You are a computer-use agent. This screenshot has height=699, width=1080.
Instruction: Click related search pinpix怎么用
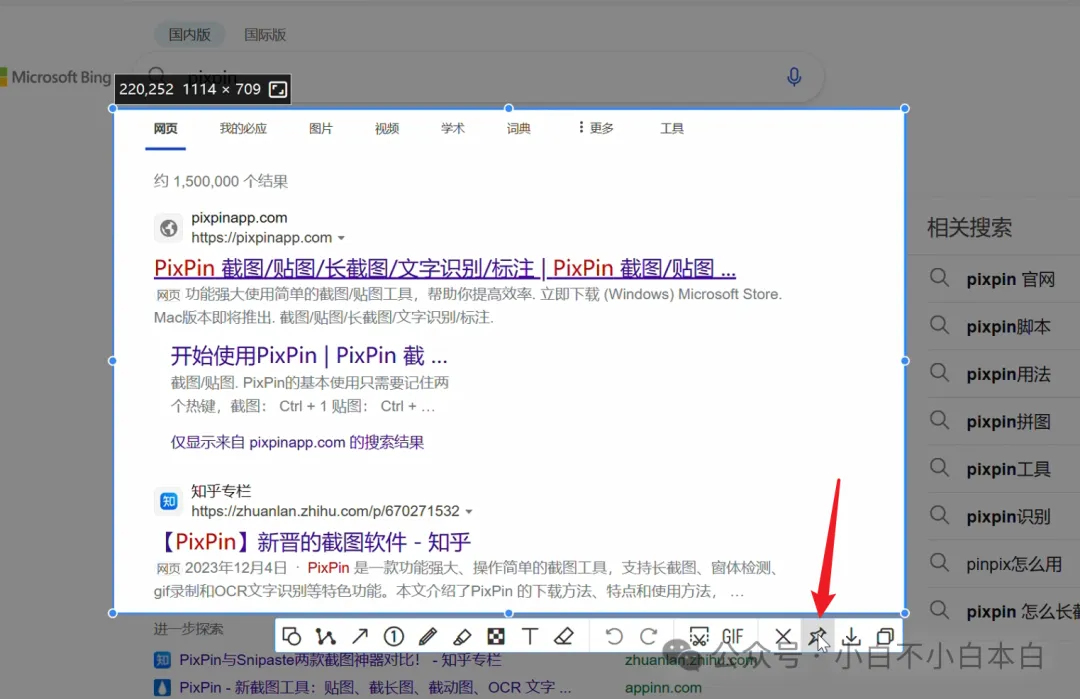tap(1014, 564)
